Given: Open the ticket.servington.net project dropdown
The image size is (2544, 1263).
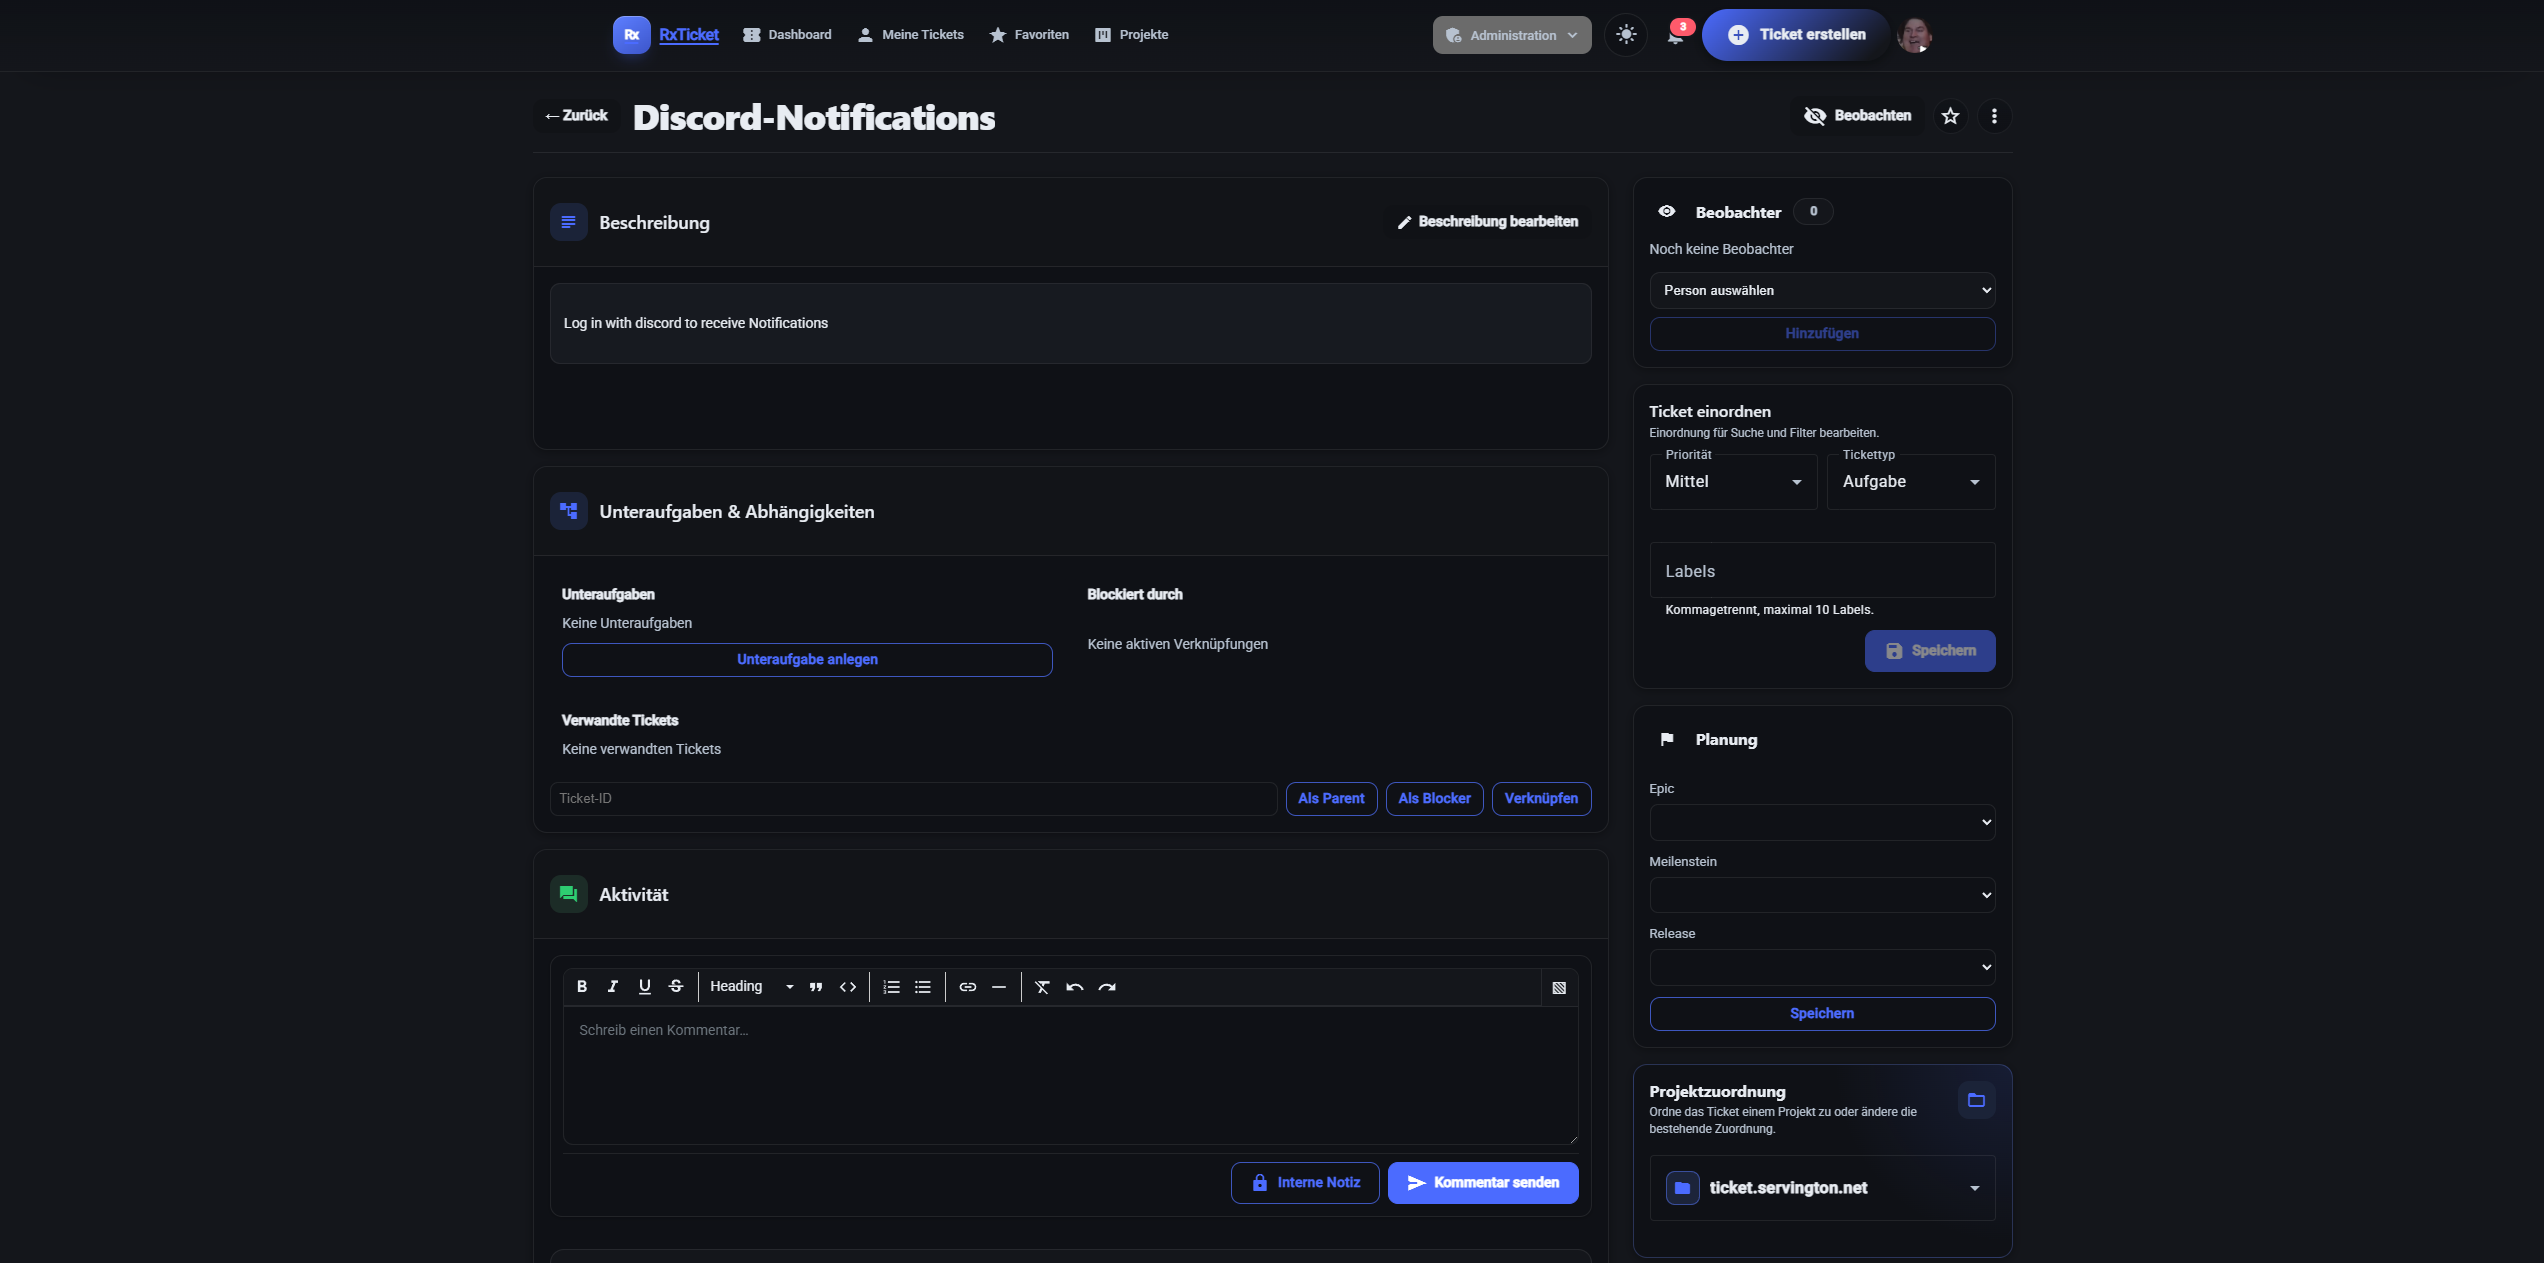Looking at the screenshot, I should pyautogui.click(x=1822, y=1188).
